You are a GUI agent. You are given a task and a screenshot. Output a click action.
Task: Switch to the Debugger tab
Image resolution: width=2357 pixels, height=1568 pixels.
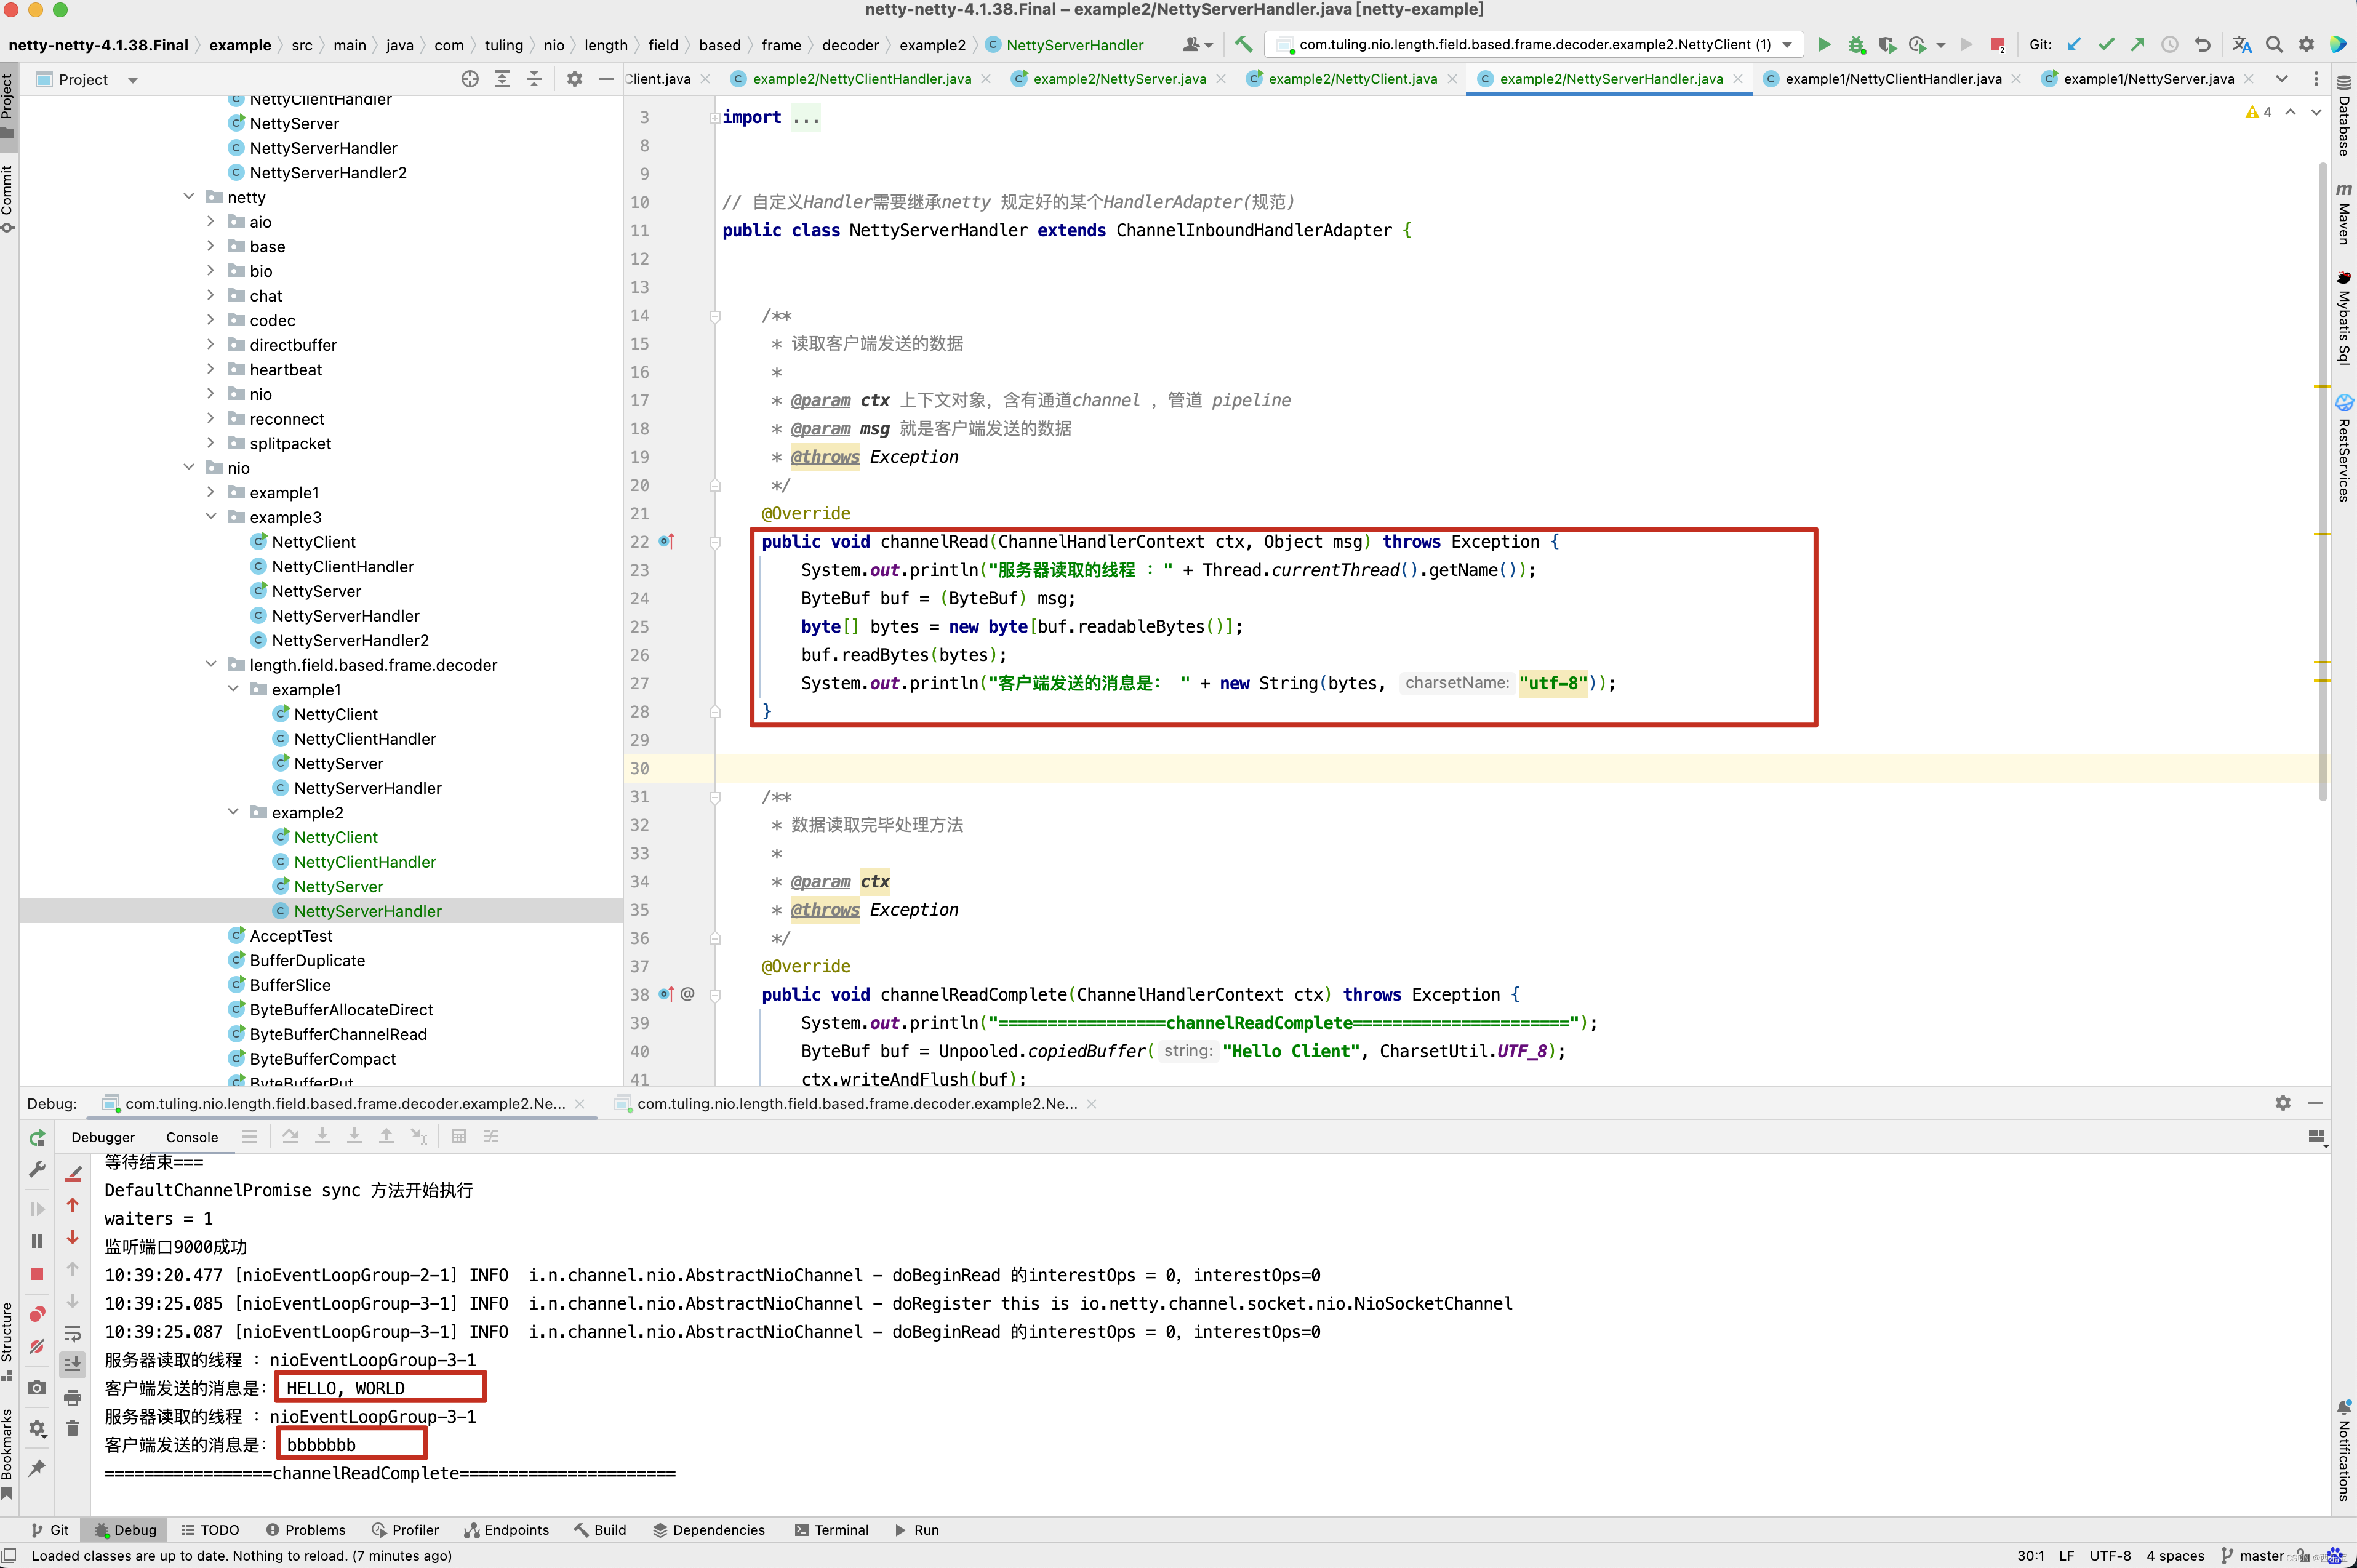click(x=103, y=1137)
